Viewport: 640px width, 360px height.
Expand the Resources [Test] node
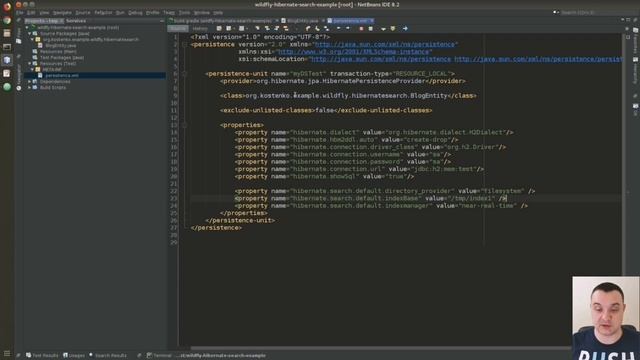30,64
